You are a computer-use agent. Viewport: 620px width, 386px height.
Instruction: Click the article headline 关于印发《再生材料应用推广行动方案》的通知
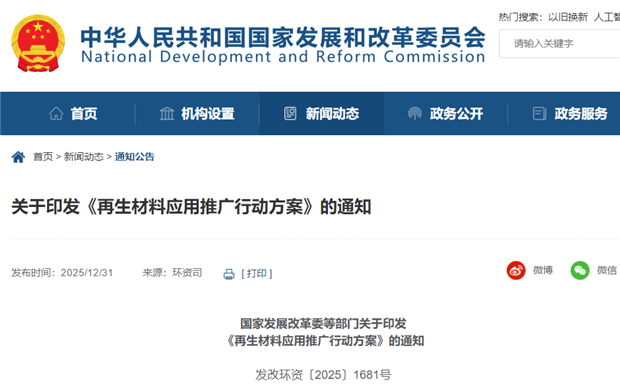pos(191,207)
